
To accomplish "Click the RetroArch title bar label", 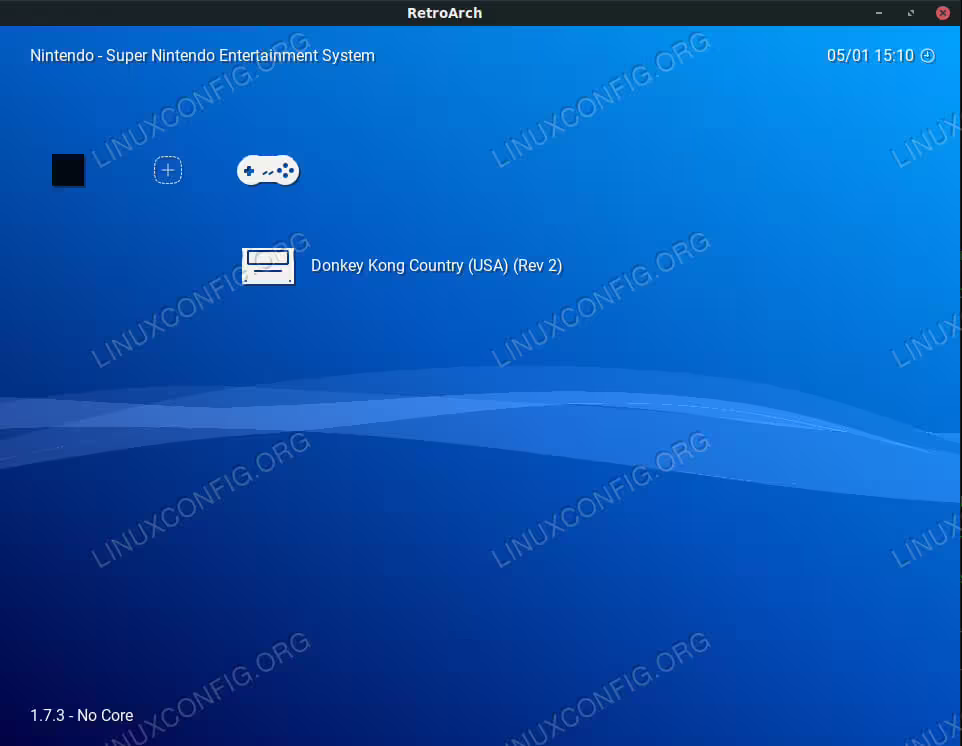I will click(445, 13).
